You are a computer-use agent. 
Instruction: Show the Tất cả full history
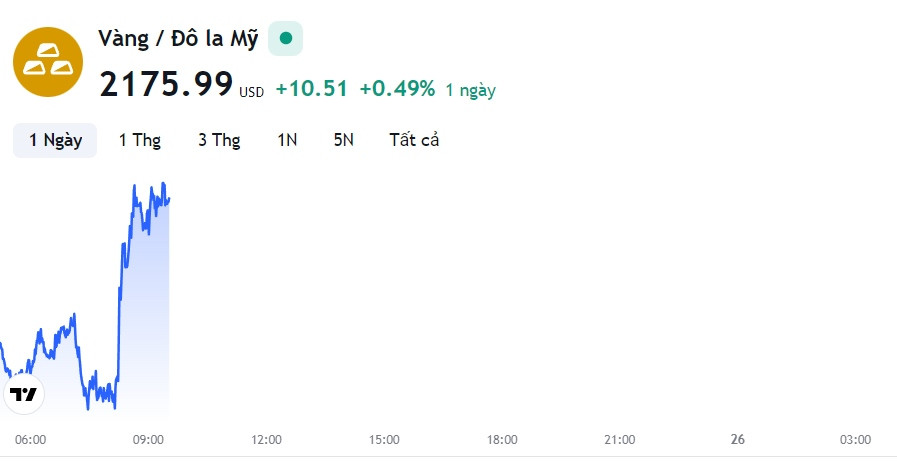[414, 140]
